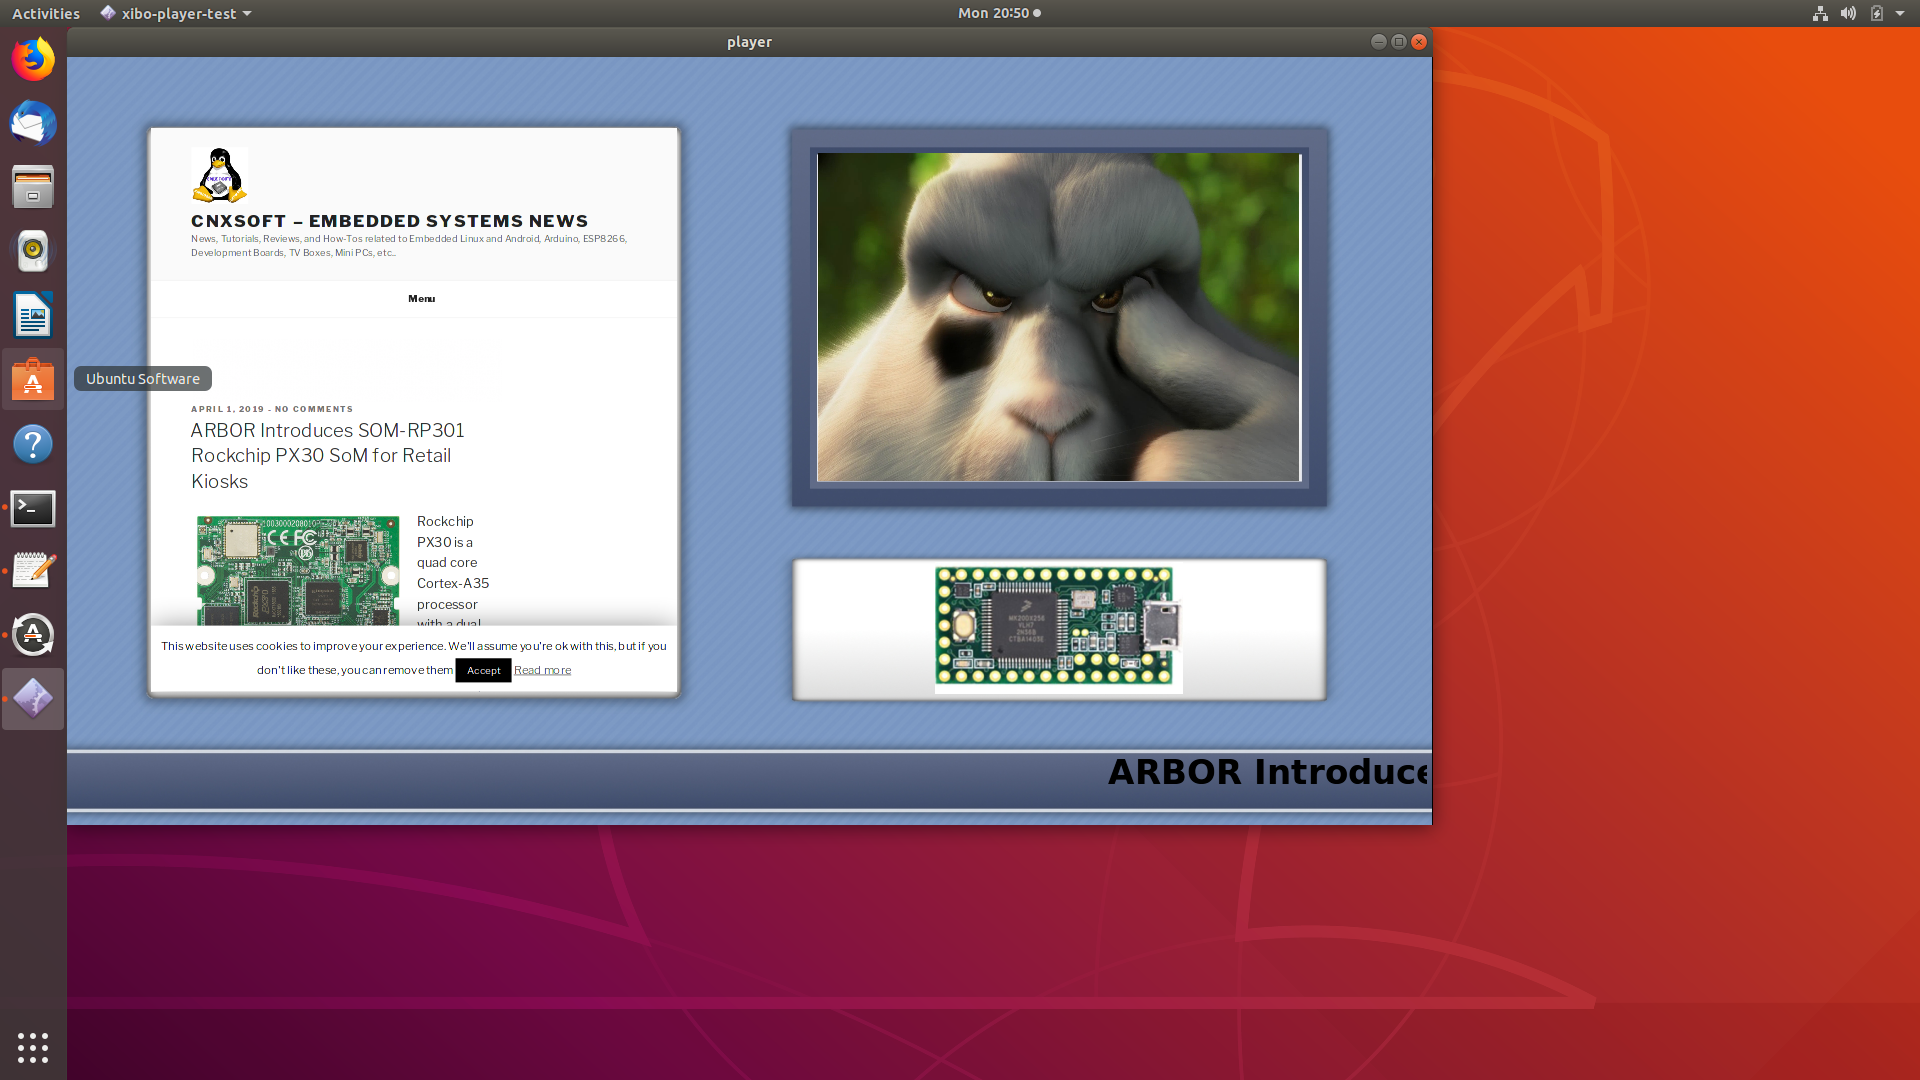The image size is (1920, 1080).
Task: Expand the system menu arrow
Action: pyautogui.click(x=1900, y=13)
